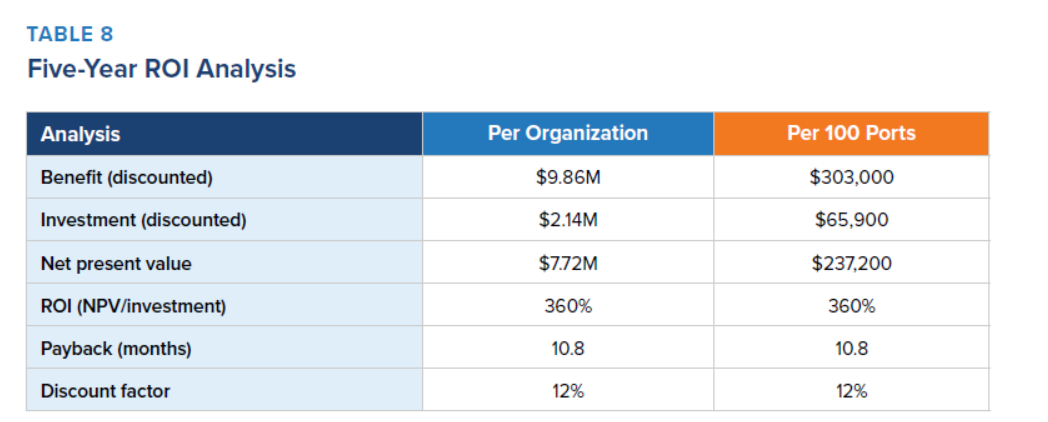Click the Investment (discounted) row label
1048x422 pixels.
coord(143,220)
